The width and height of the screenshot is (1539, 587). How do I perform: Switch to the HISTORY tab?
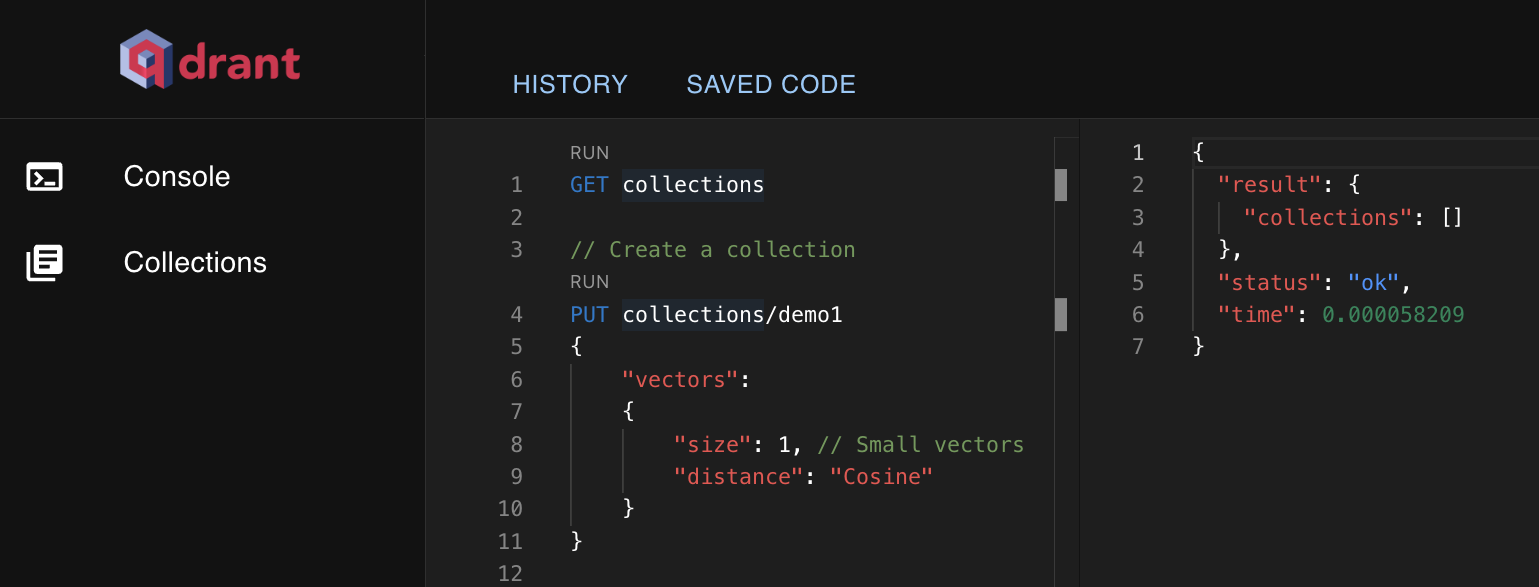pos(569,84)
